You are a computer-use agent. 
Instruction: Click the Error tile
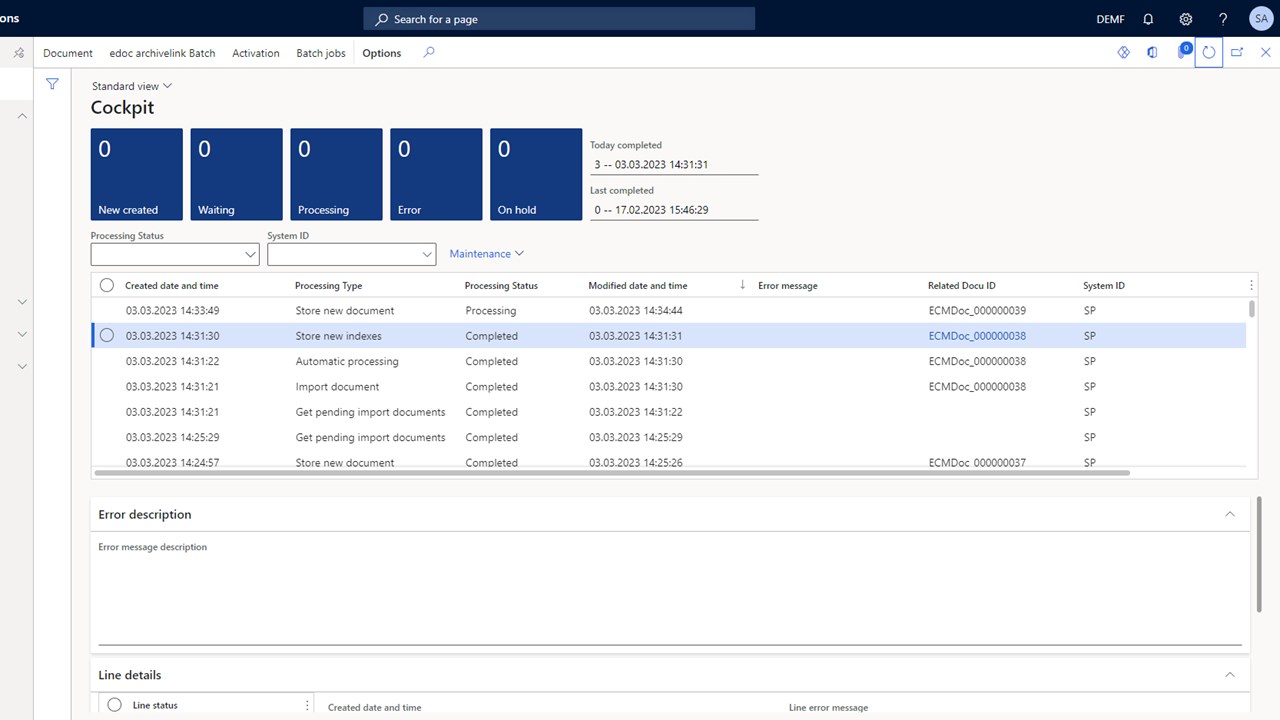(436, 174)
